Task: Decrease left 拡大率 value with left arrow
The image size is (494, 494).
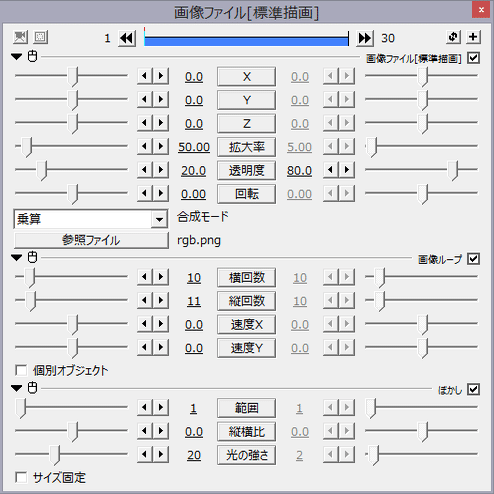Action: pos(145,146)
